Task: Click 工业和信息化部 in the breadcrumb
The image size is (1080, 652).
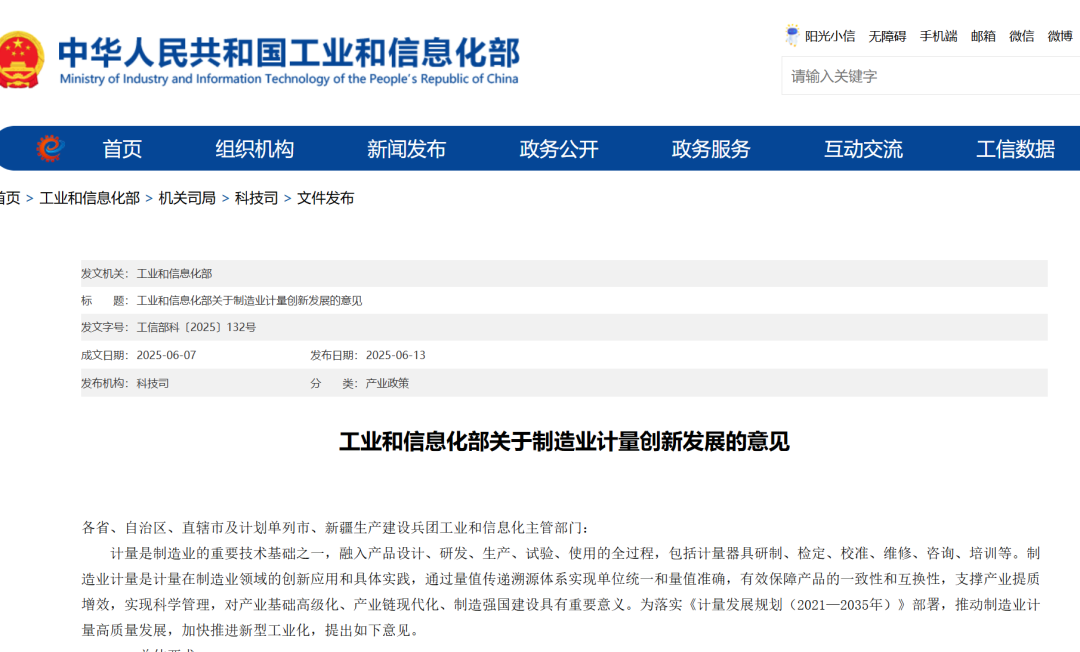Action: (90, 198)
